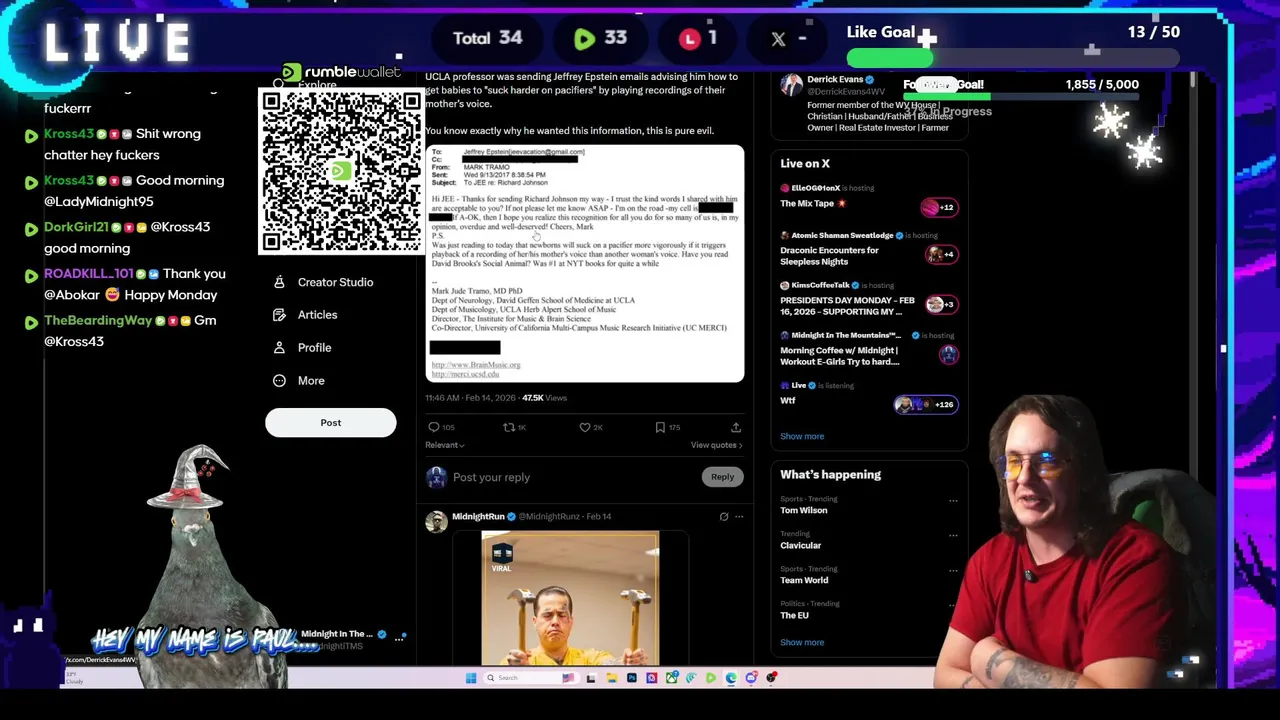Click the taskbar Search box

531,678
